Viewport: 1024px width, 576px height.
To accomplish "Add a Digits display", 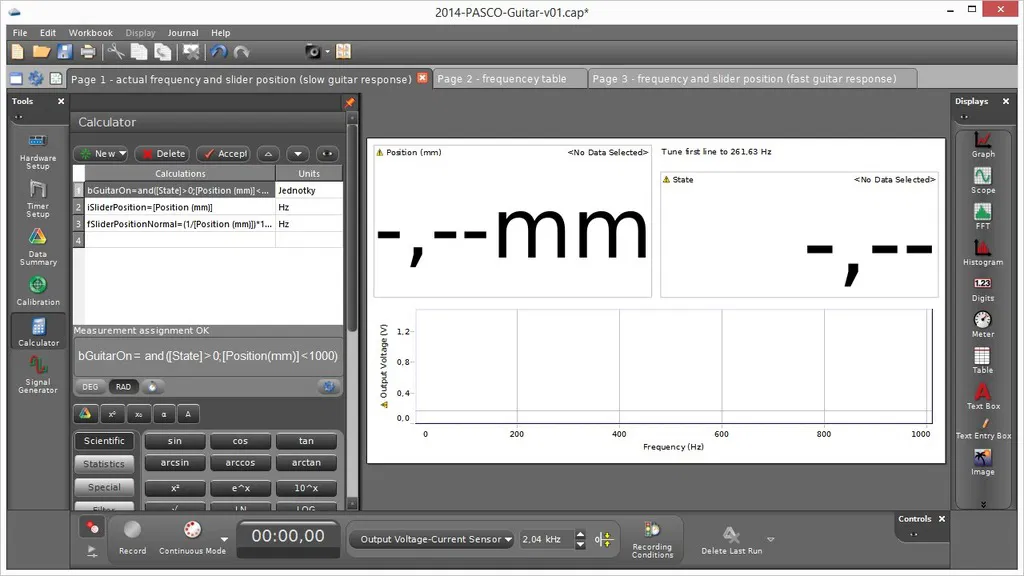I will point(982,289).
